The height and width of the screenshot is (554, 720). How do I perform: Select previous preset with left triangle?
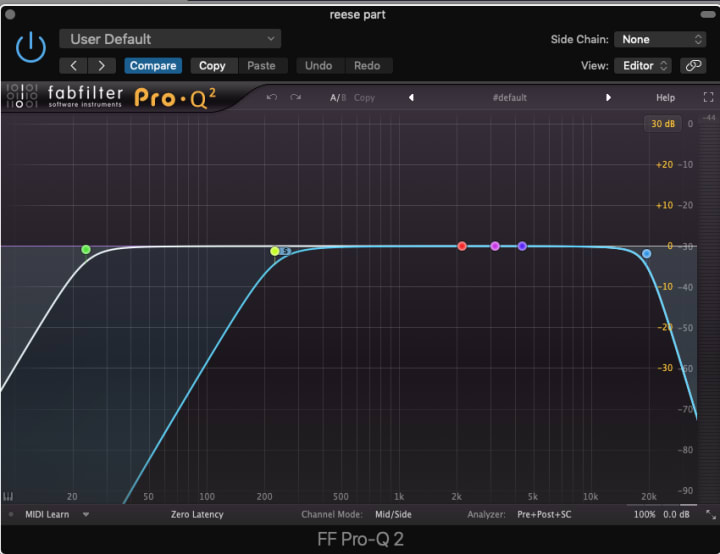pyautogui.click(x=411, y=97)
